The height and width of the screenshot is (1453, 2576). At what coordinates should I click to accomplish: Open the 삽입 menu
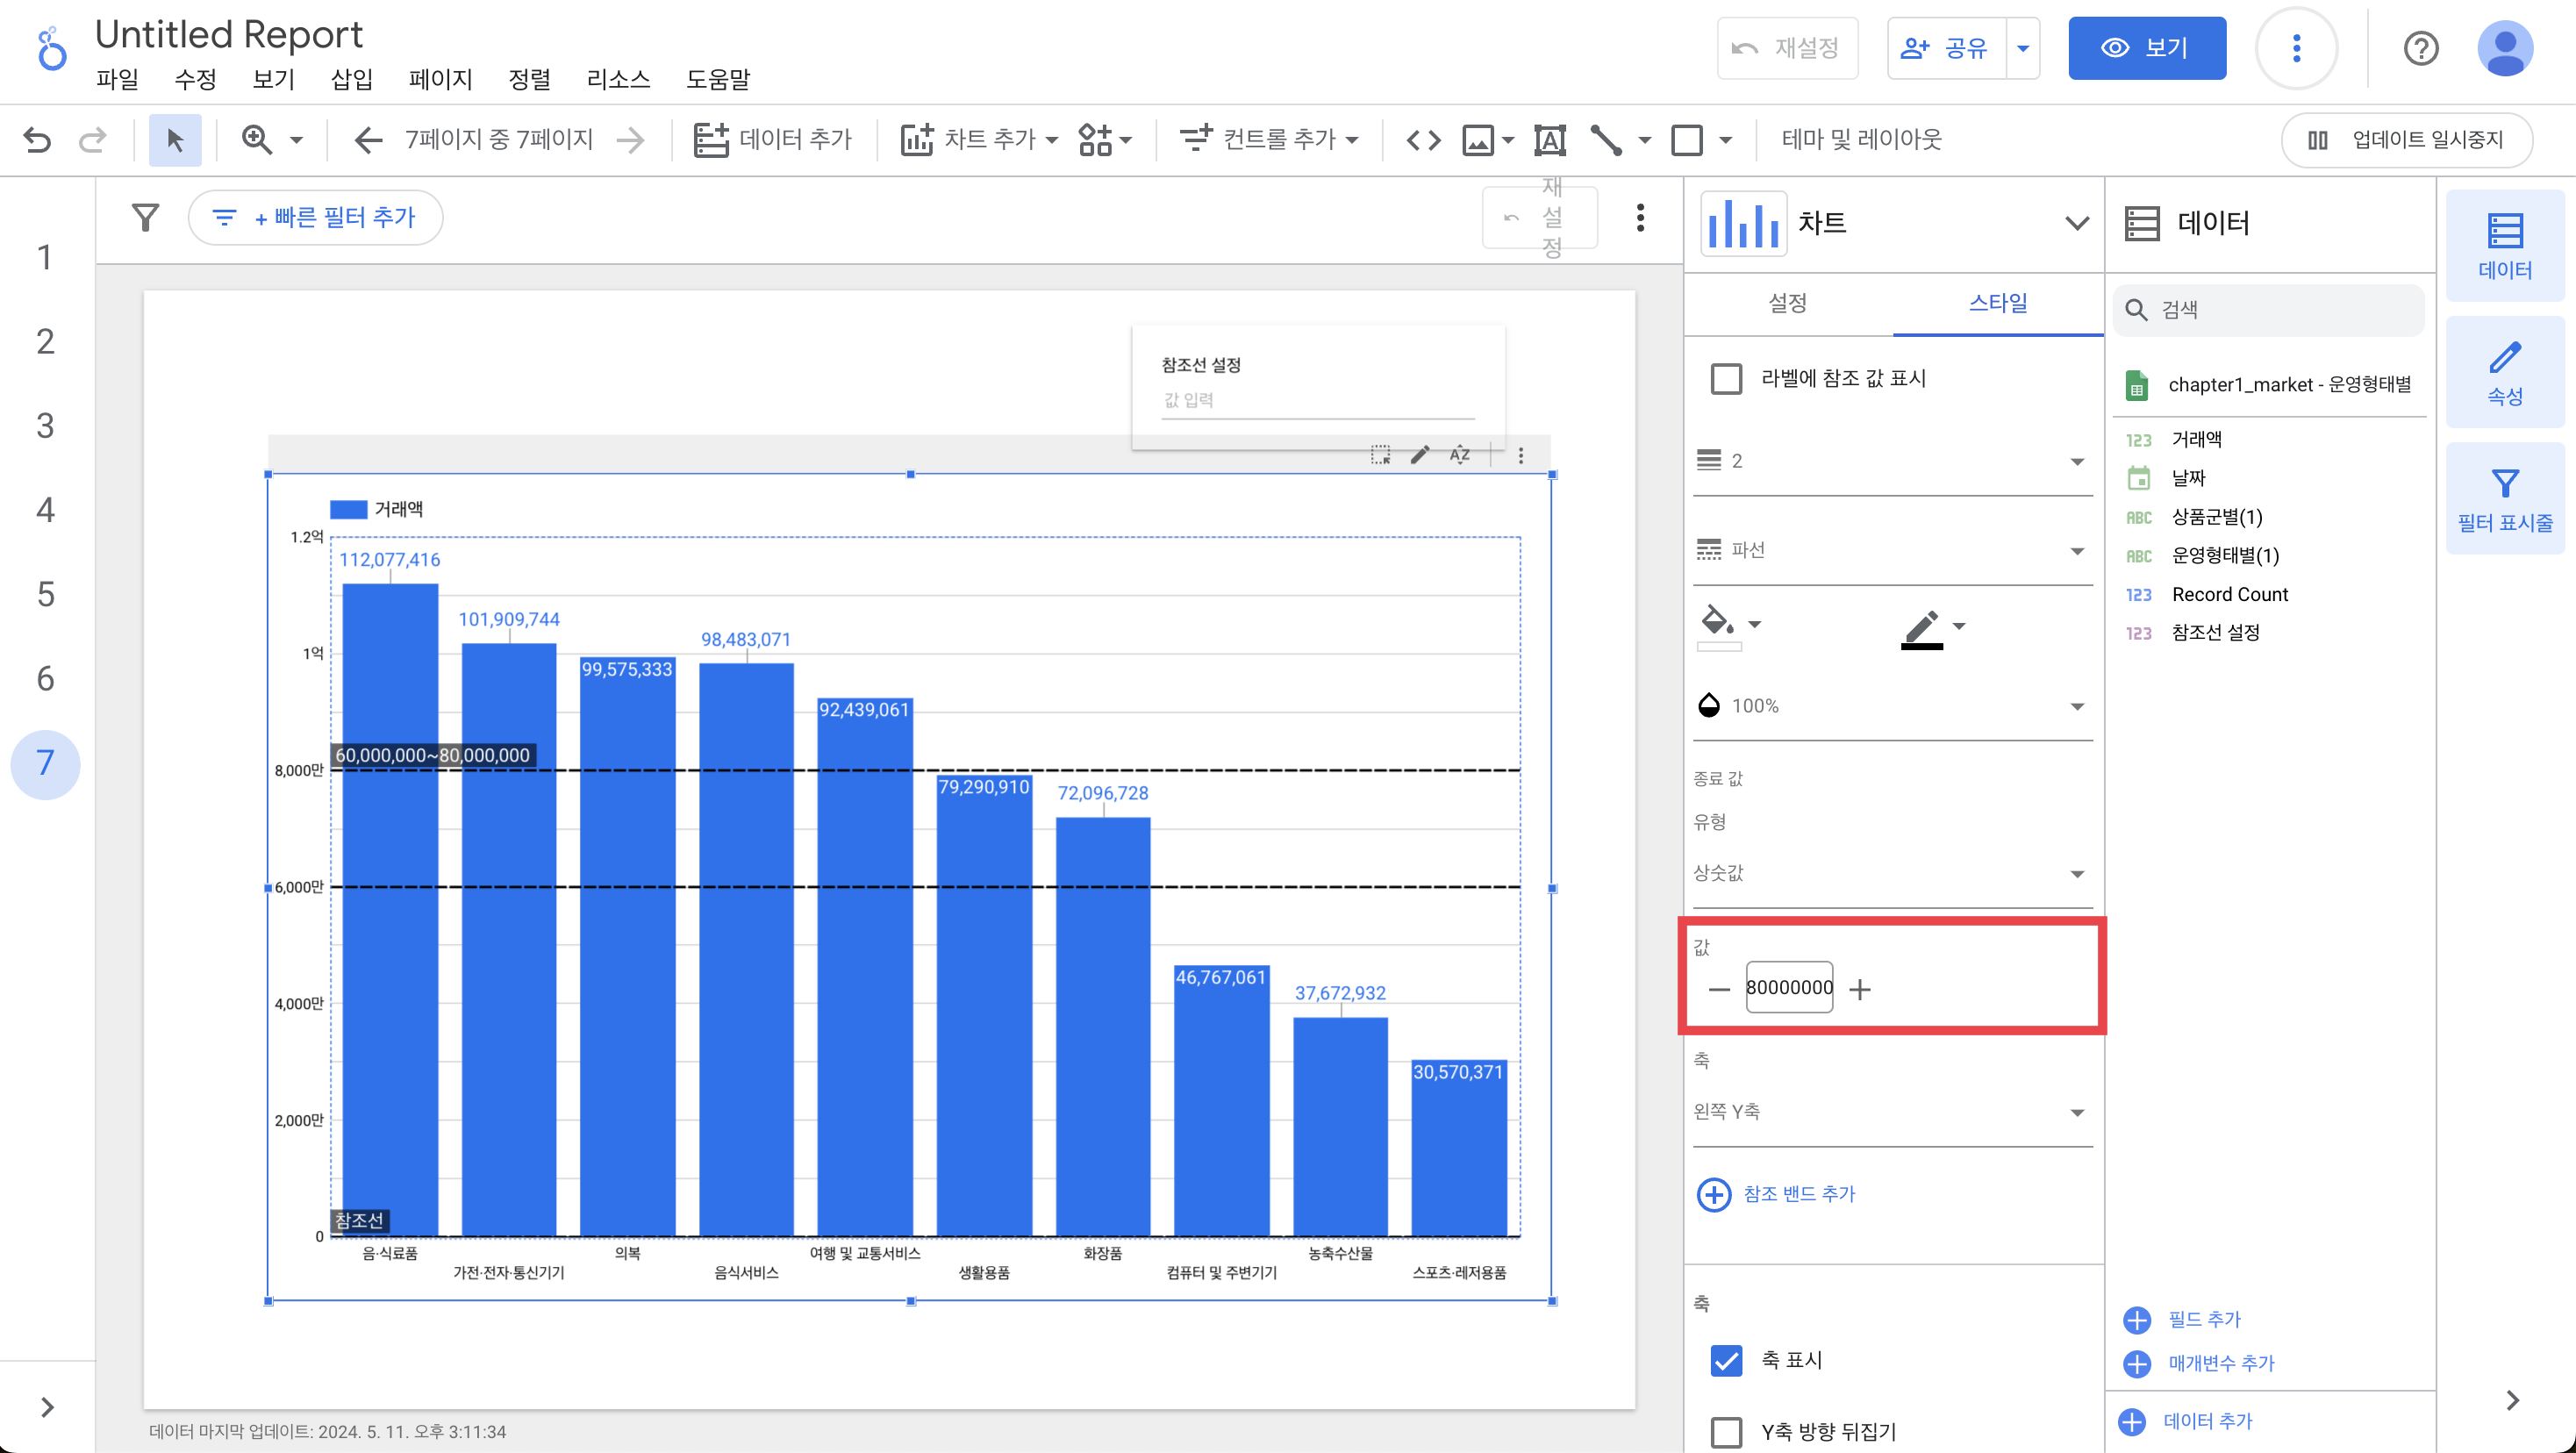(351, 79)
